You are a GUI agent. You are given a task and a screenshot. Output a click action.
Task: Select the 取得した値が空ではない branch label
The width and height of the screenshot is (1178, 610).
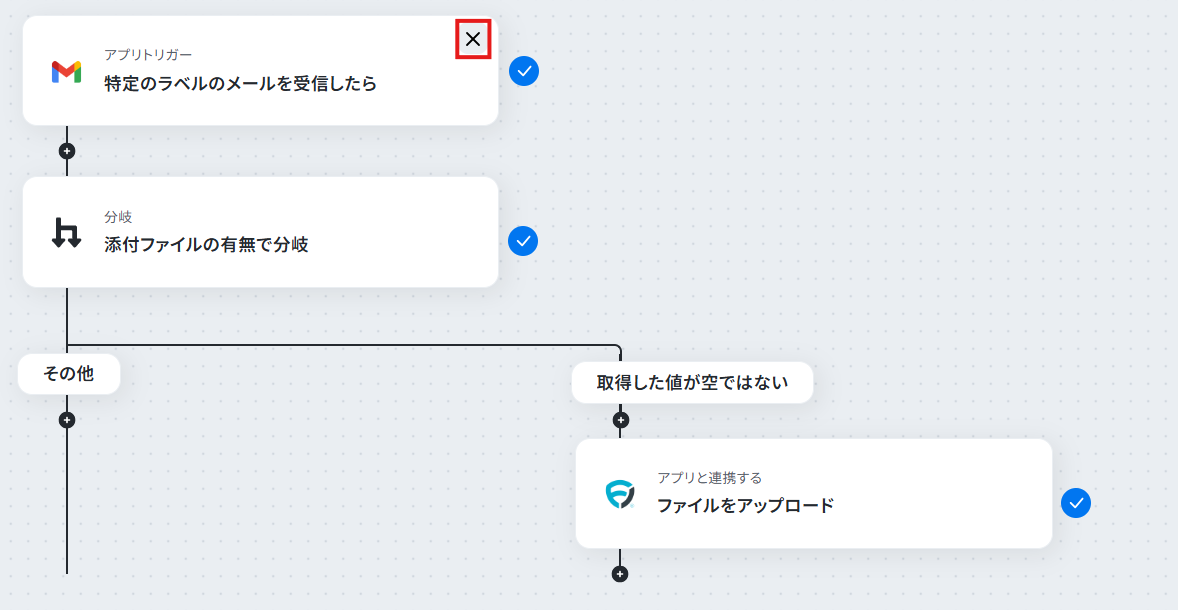[x=692, y=382]
